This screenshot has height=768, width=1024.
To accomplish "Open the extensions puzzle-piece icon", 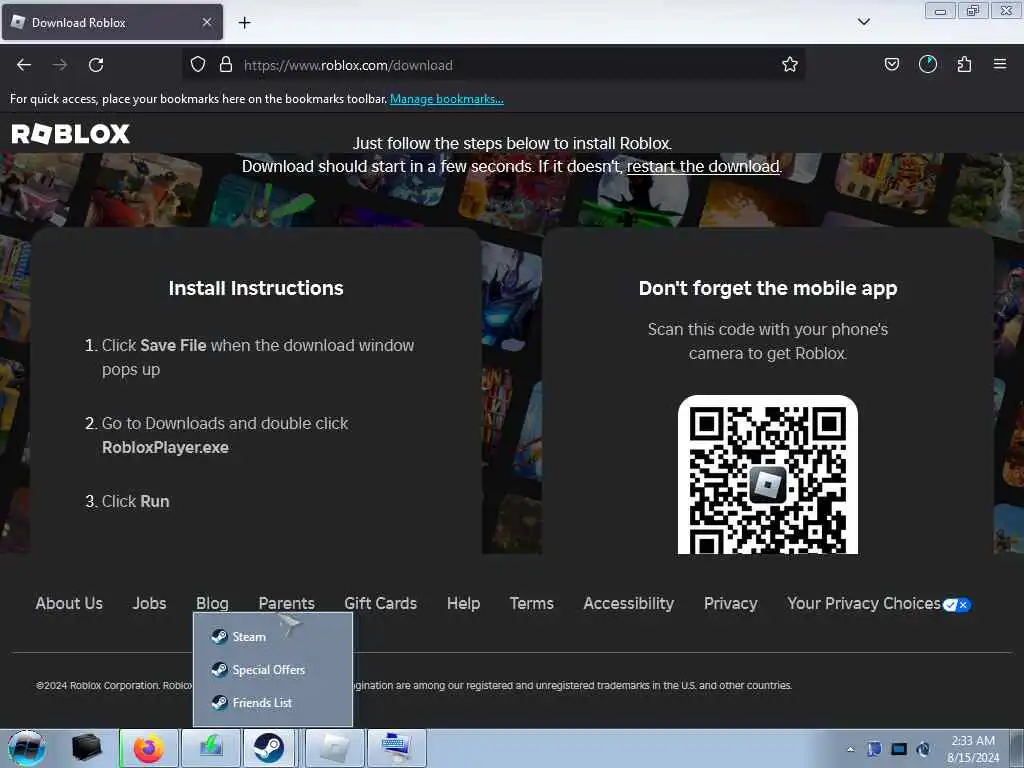I will (964, 64).
